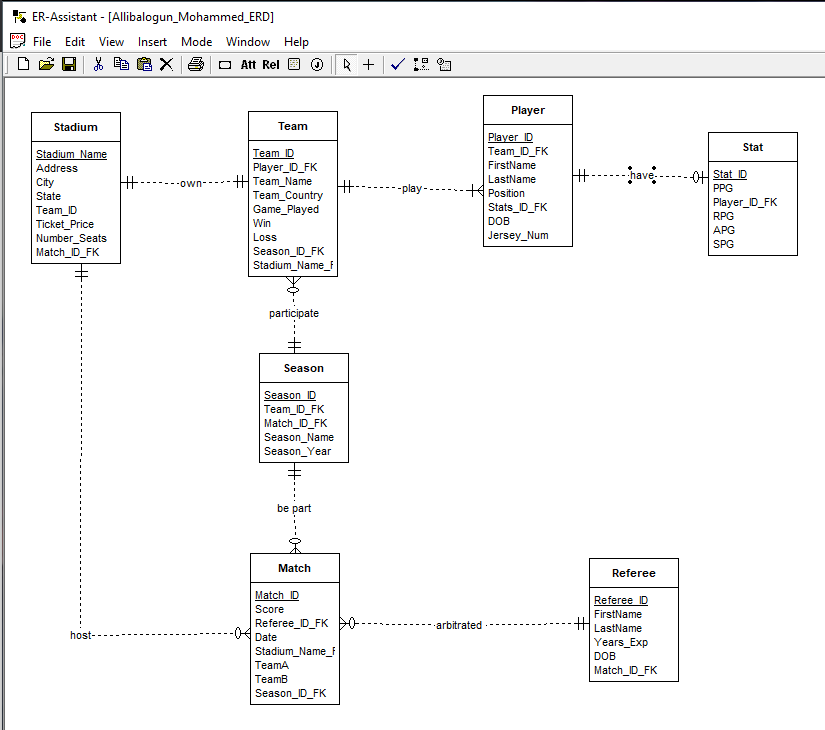The width and height of the screenshot is (825, 730).
Task: Save the diagram with the floppy icon
Action: tap(69, 64)
